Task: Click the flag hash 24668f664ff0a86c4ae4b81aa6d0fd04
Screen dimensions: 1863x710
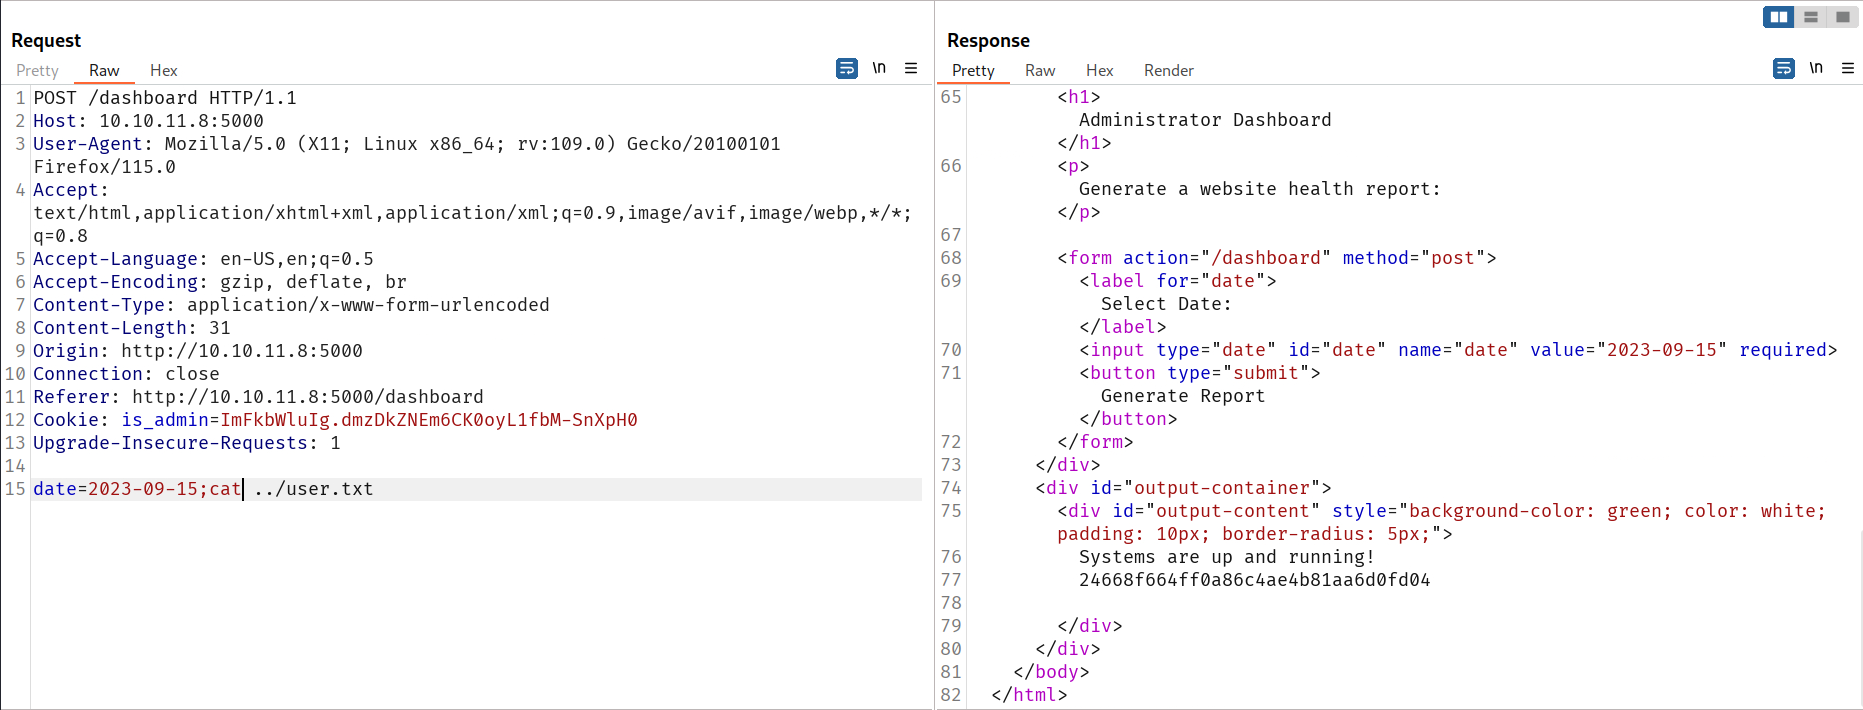Action: tap(1255, 580)
